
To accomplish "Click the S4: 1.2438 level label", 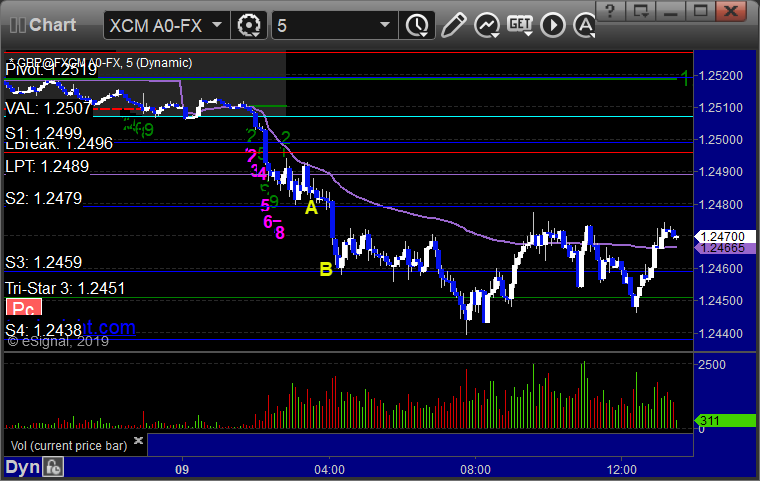I will (x=44, y=330).
